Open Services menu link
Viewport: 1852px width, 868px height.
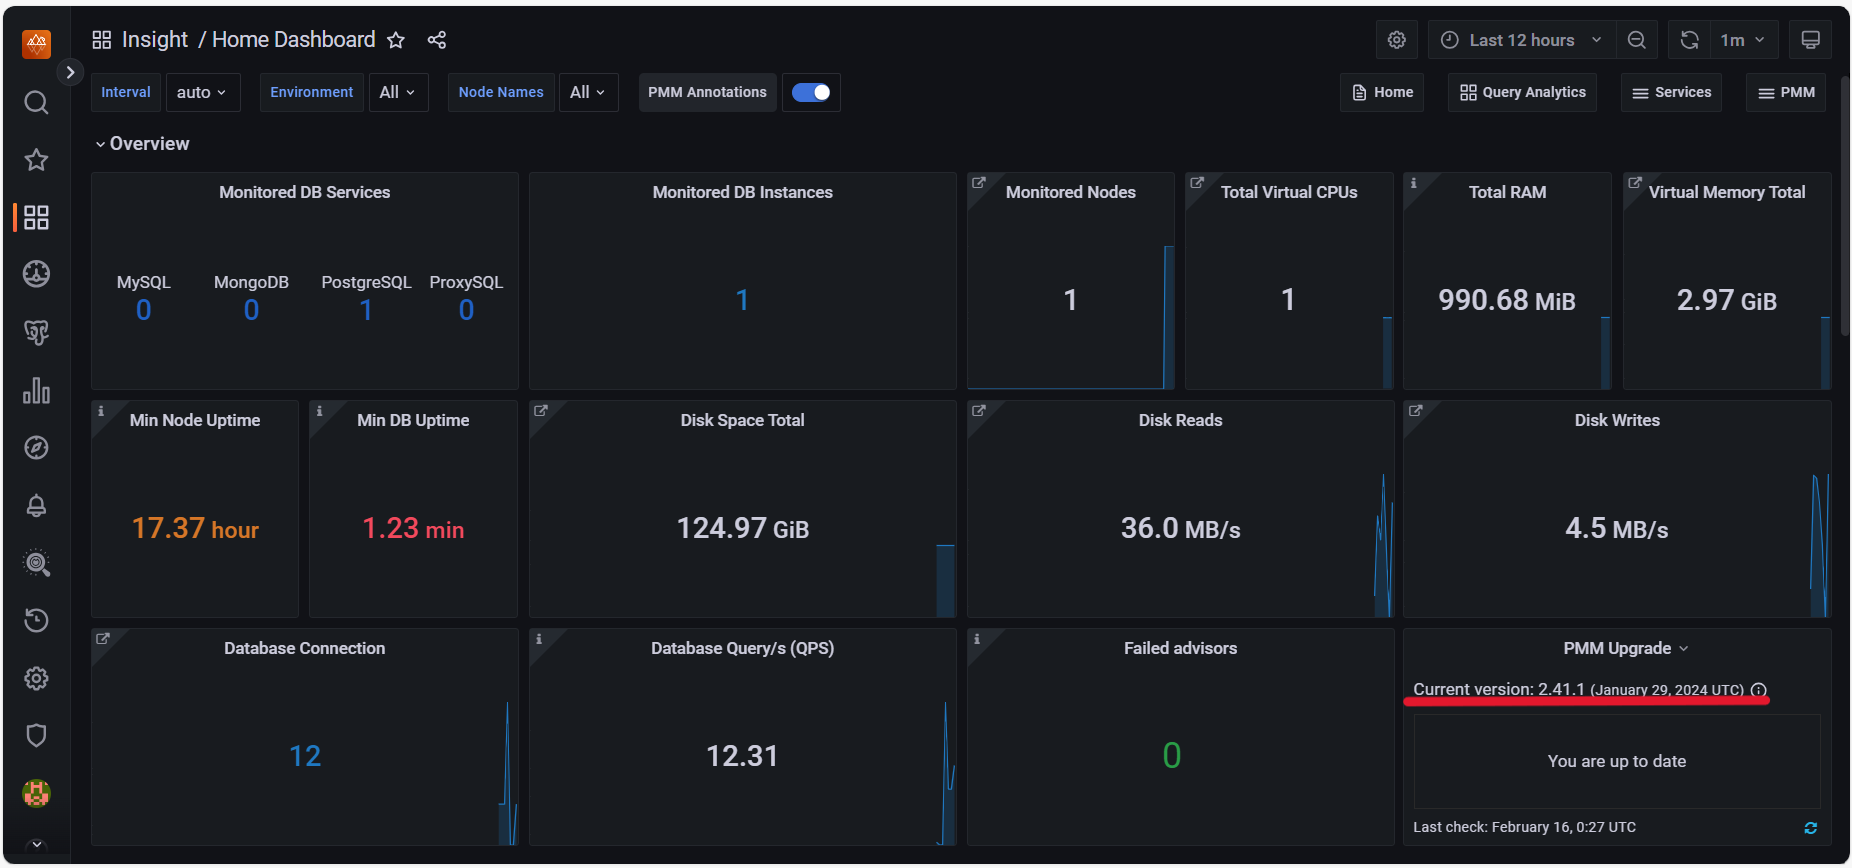point(1671,92)
